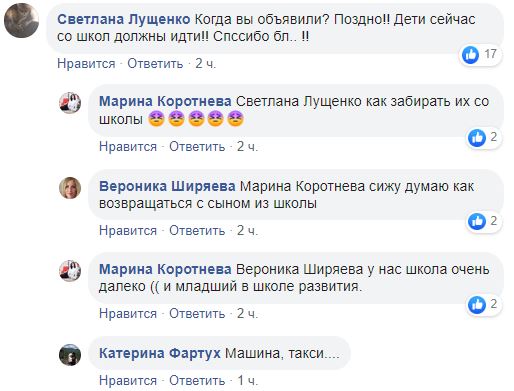This screenshot has width=514, height=391.
Task: Like Марина Коротнева's reply about school being far
Action: tap(128, 313)
